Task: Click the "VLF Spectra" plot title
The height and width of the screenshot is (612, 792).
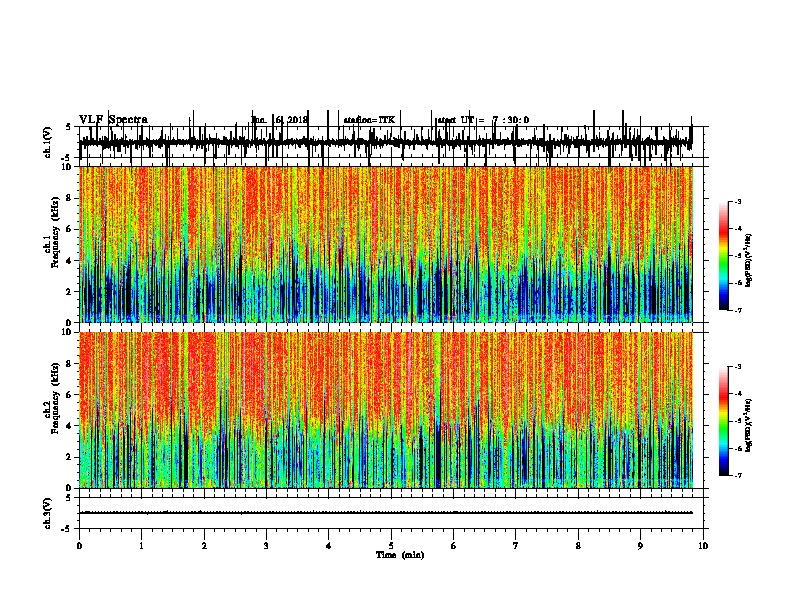Action: click(x=113, y=120)
